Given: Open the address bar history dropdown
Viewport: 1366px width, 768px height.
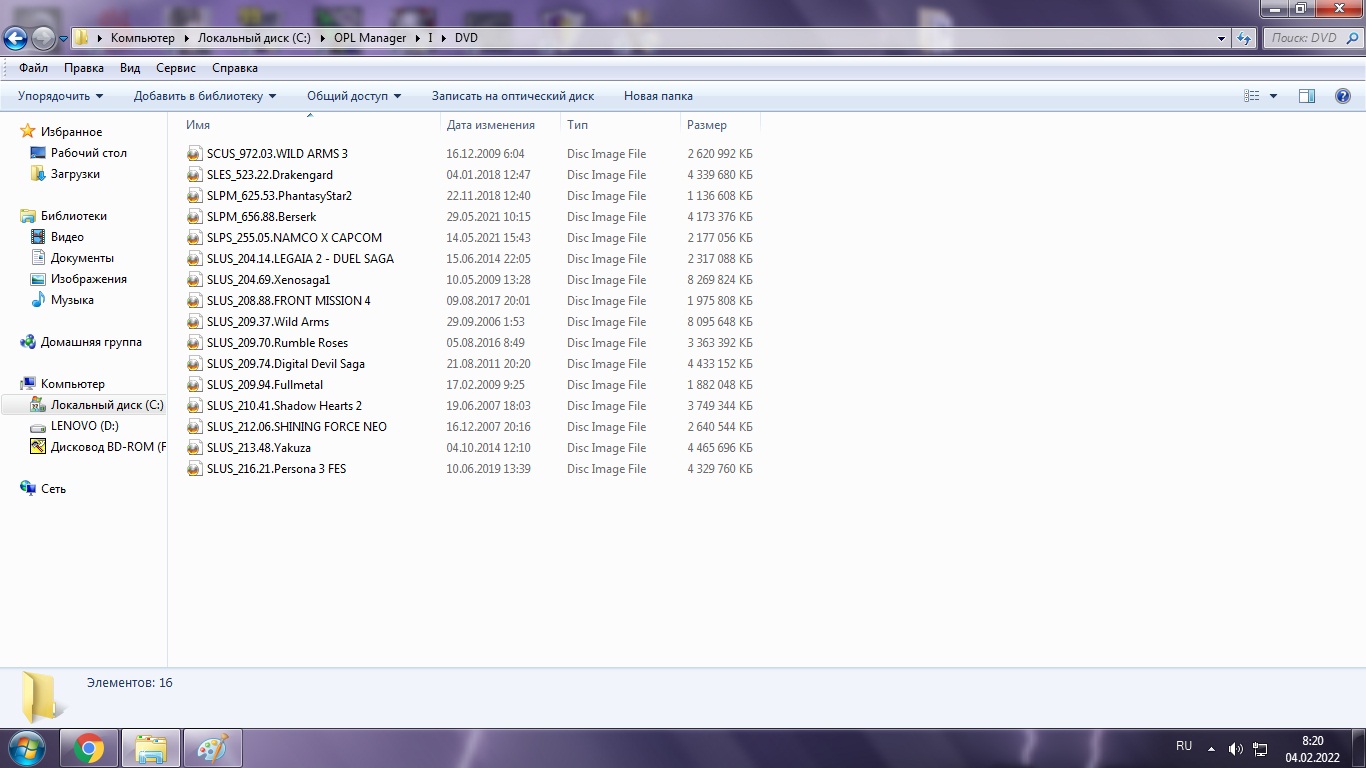Looking at the screenshot, I should (1222, 38).
